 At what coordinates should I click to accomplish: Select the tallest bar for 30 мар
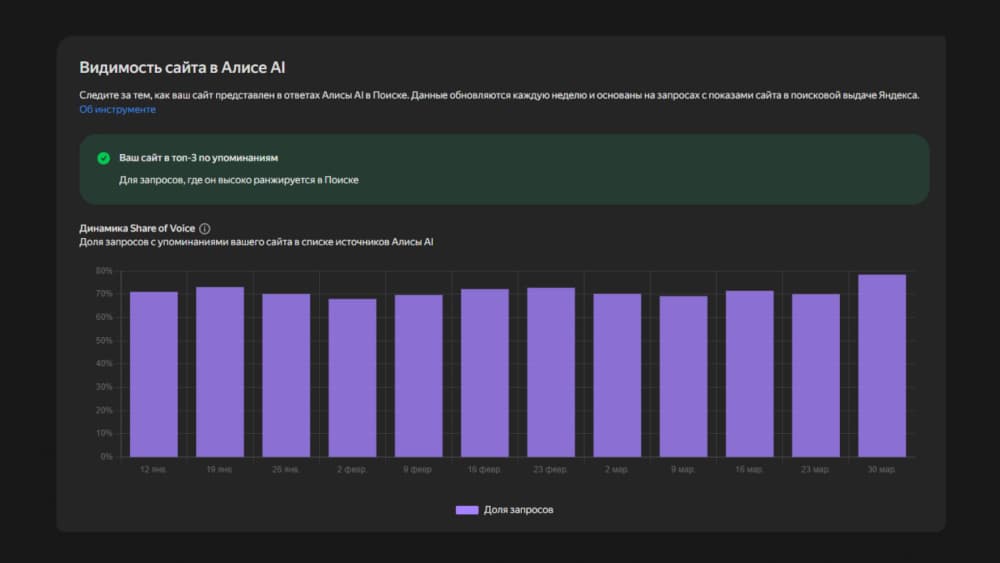pyautogui.click(x=882, y=365)
